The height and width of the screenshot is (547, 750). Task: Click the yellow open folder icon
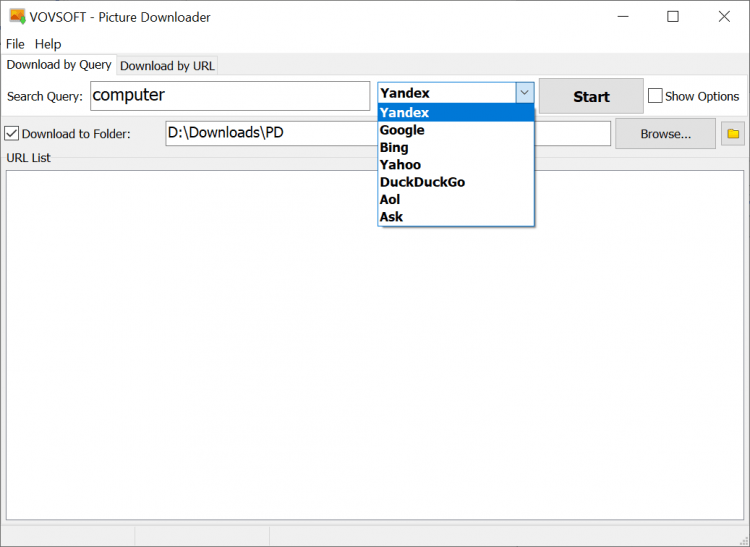point(732,133)
